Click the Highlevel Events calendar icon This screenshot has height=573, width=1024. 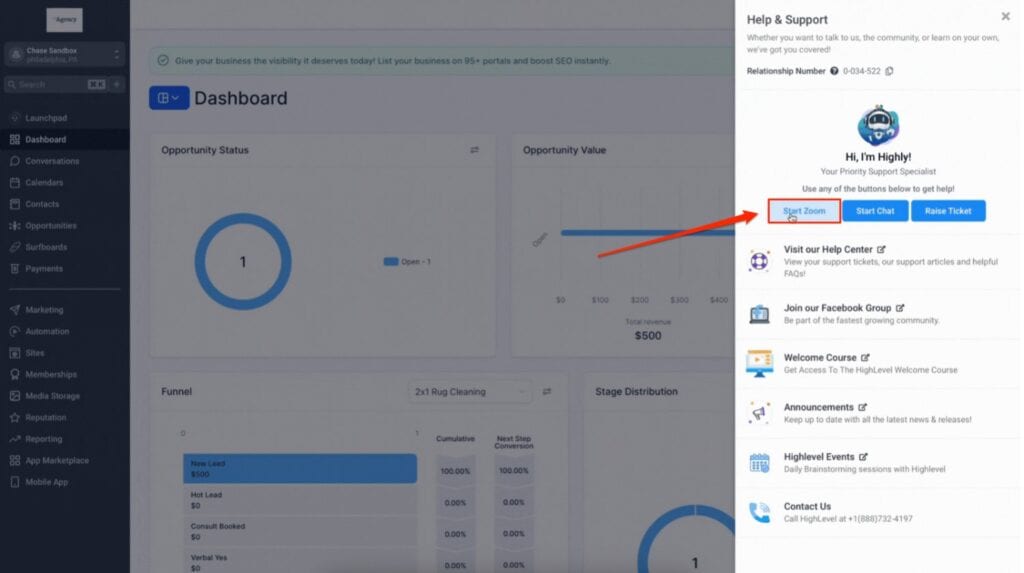click(x=760, y=463)
